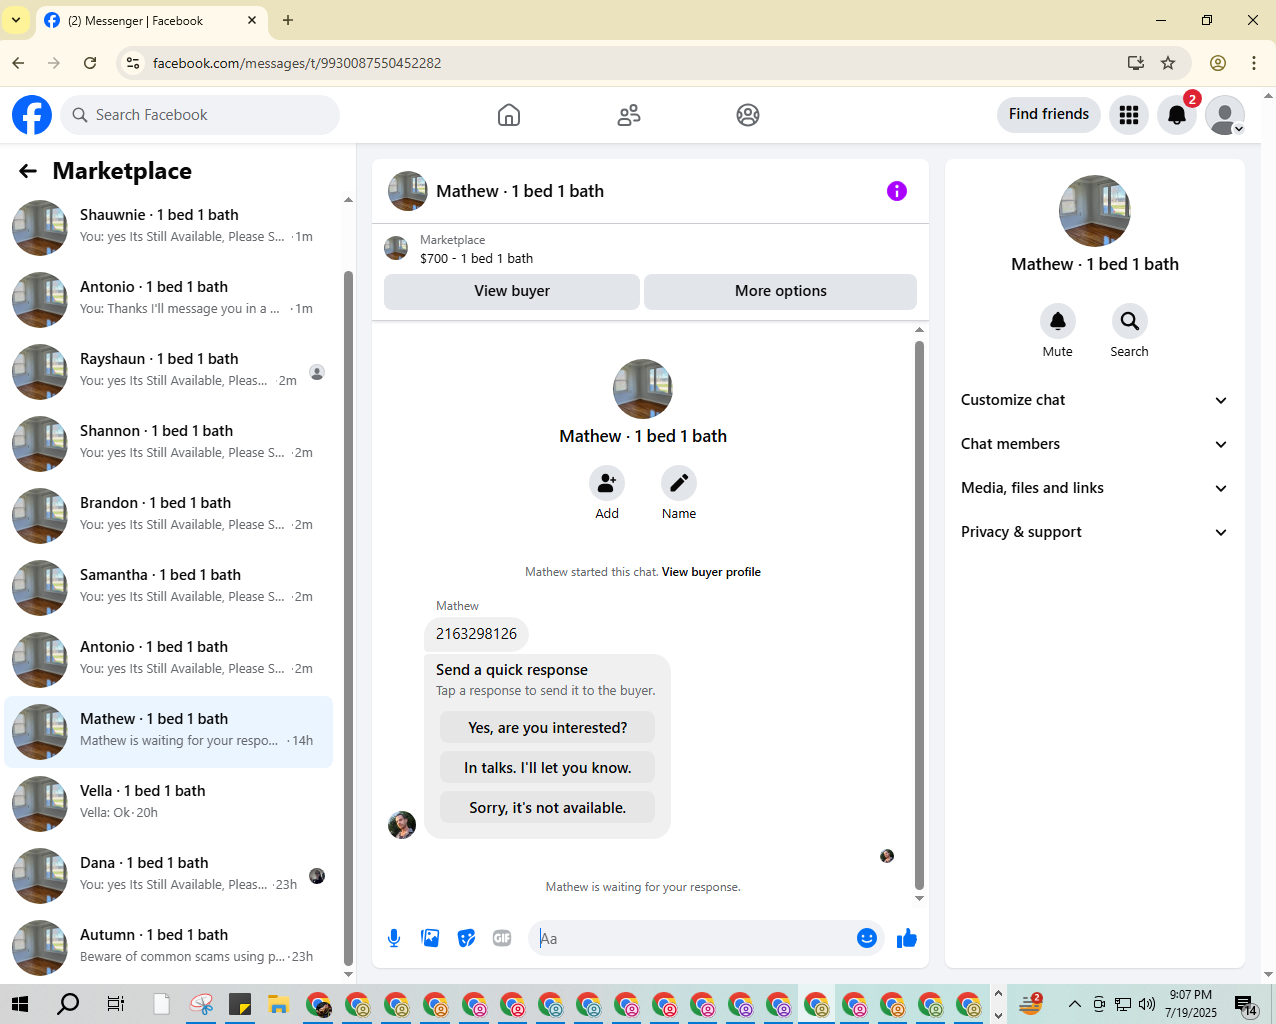Open the Facebook menu grid icon

[x=1129, y=115]
